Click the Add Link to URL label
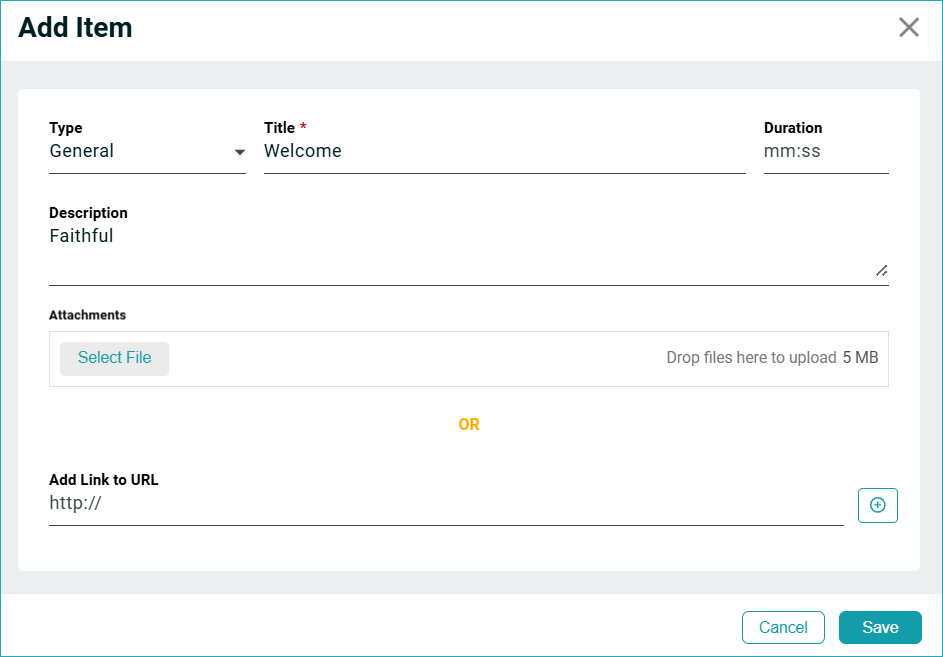The image size is (943, 657). (103, 480)
